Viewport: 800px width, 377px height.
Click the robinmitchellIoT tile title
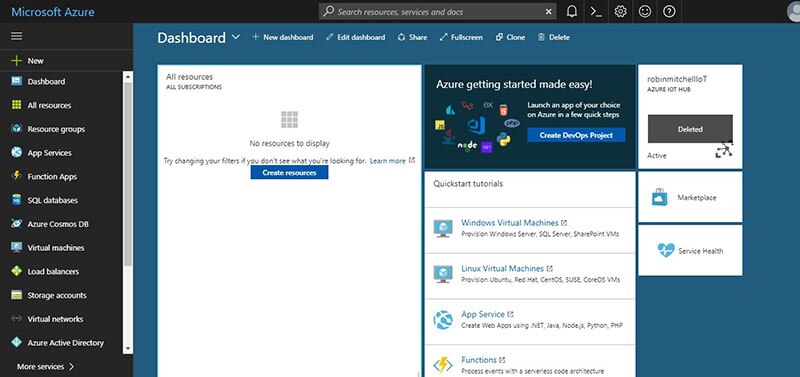tap(677, 79)
